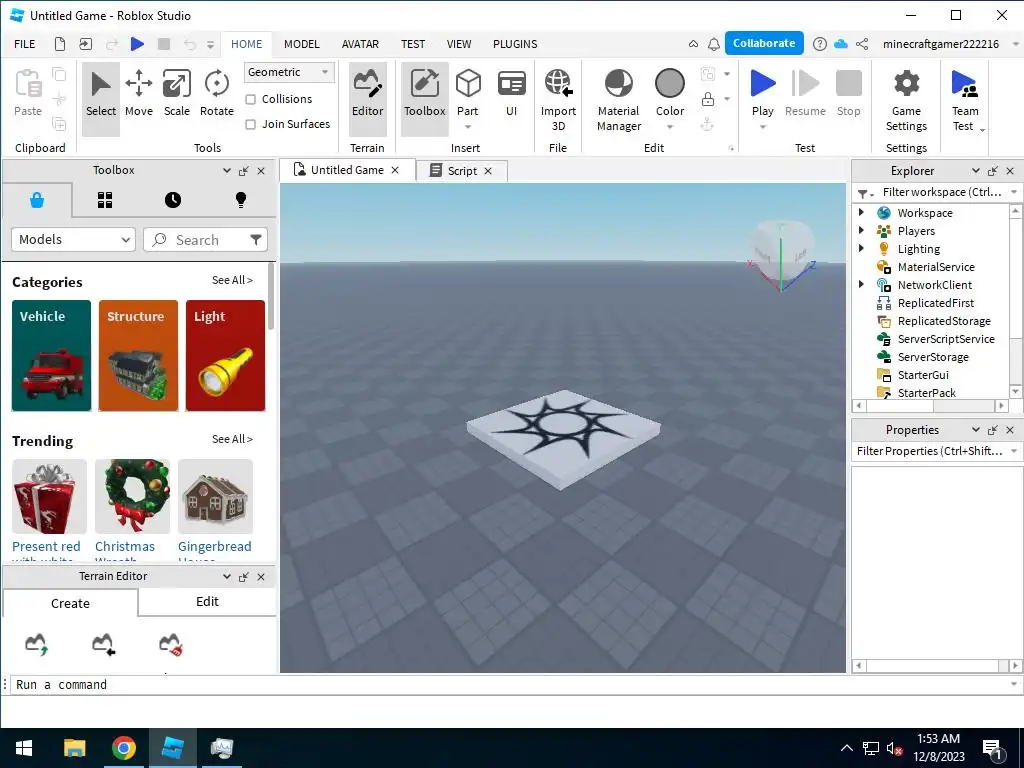Open the Play button dropdown arrow

tap(762, 127)
